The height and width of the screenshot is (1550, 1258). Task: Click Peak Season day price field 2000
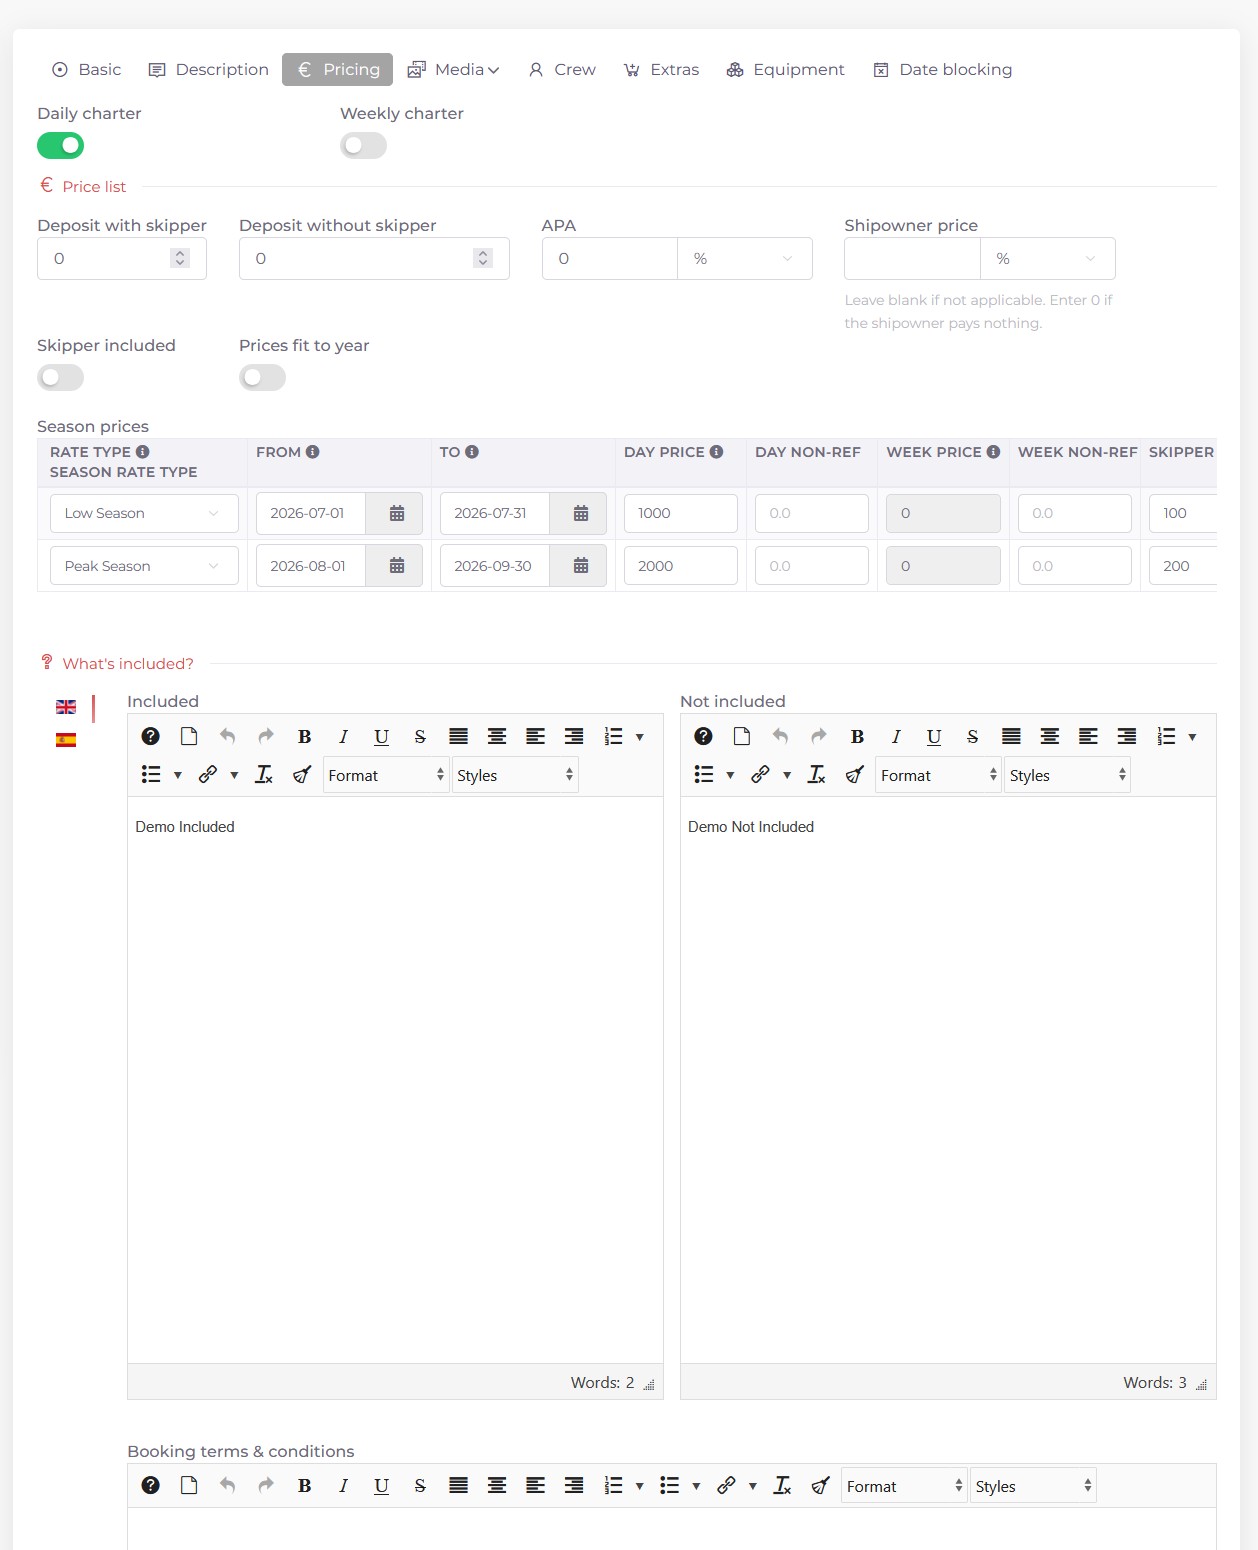(681, 566)
